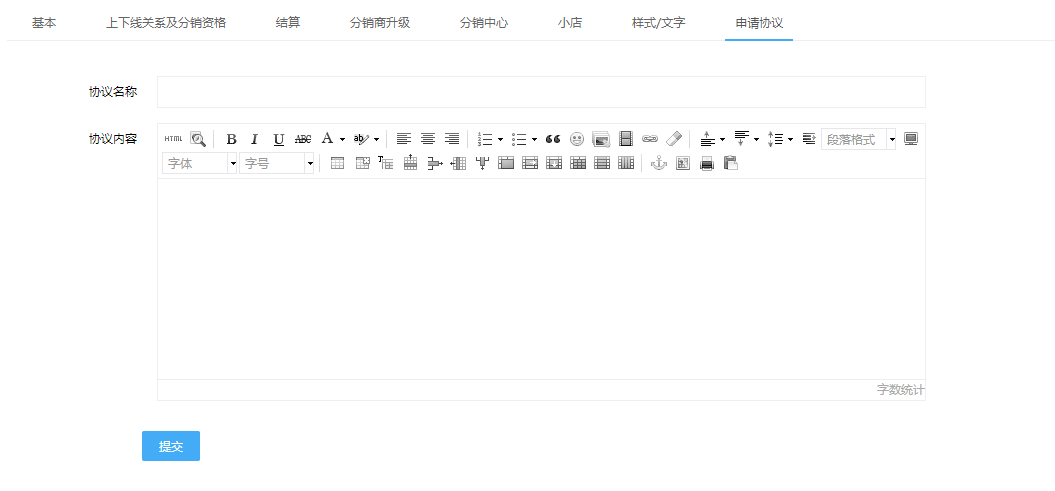The height and width of the screenshot is (491, 1055).
Task: Open the 段落格式 paragraph format dropdown
Action: pos(859,139)
